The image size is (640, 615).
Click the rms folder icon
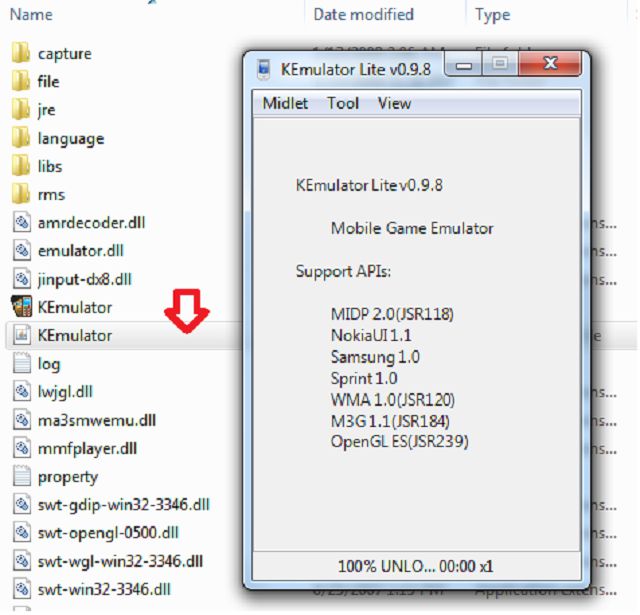[x=21, y=194]
